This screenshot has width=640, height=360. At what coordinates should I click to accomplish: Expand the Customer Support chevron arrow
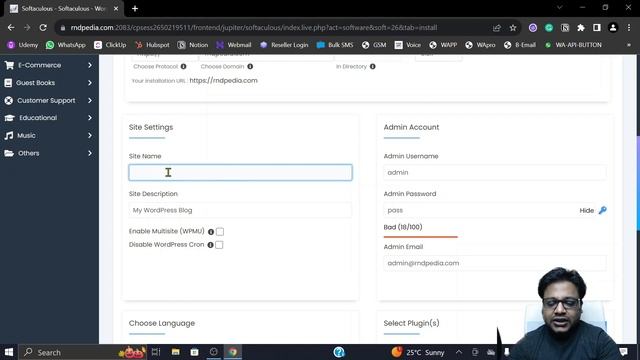coord(90,100)
